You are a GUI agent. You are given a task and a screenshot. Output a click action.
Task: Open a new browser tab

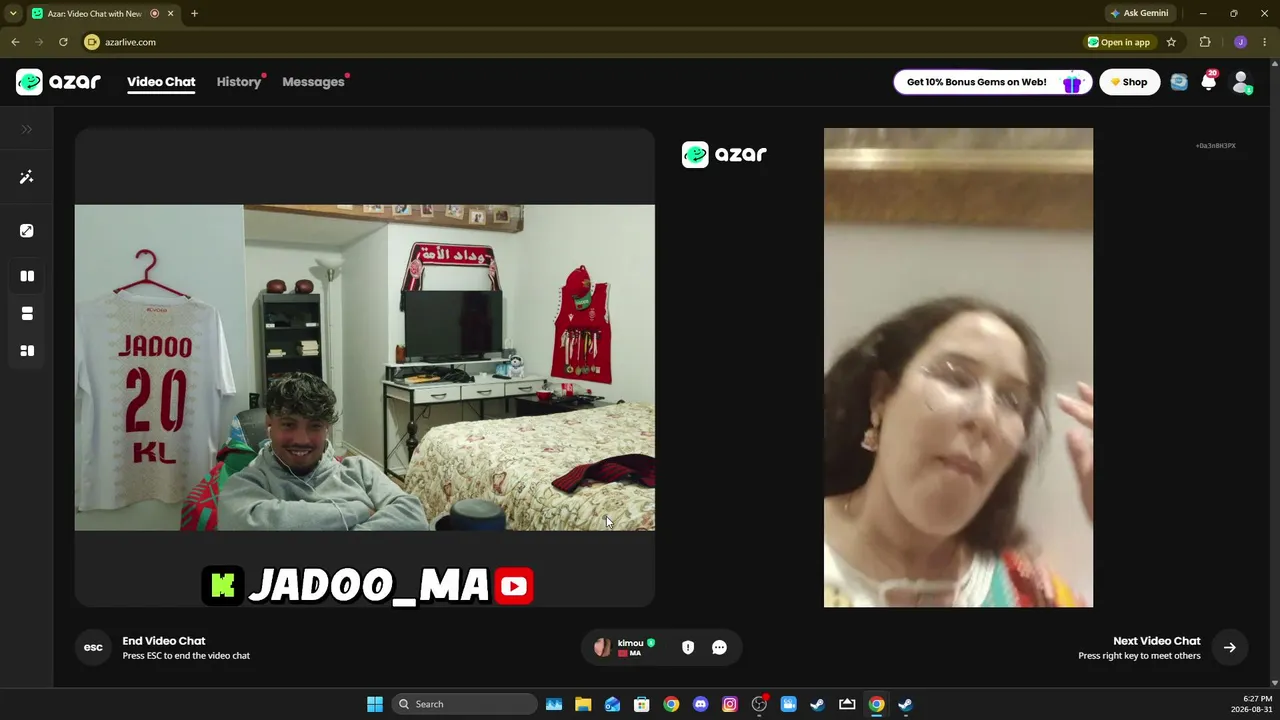[x=194, y=14]
